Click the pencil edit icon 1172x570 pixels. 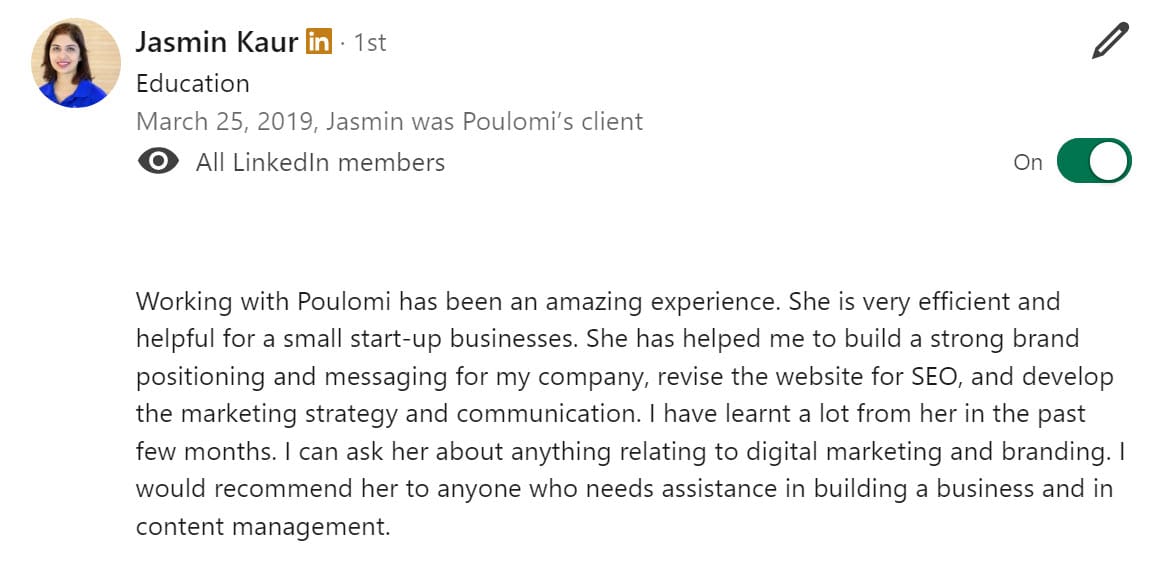(x=1110, y=40)
